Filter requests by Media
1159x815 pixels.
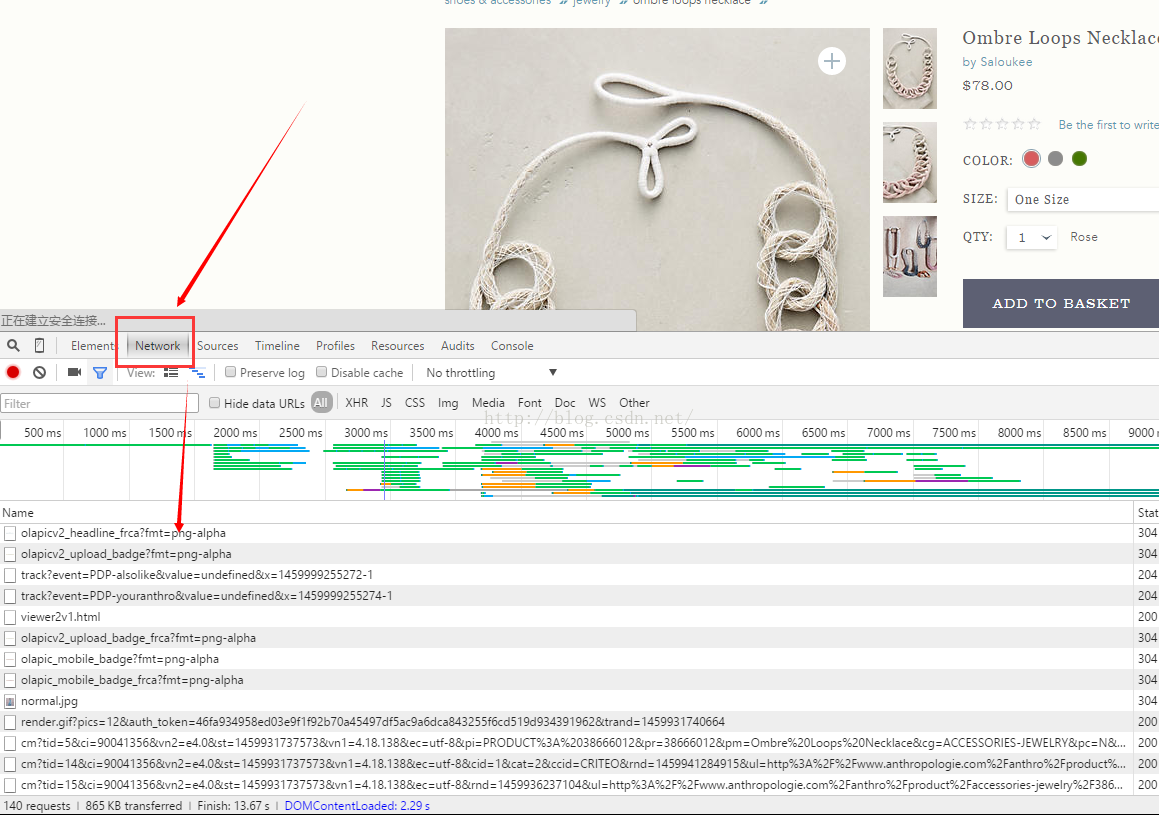coord(488,403)
